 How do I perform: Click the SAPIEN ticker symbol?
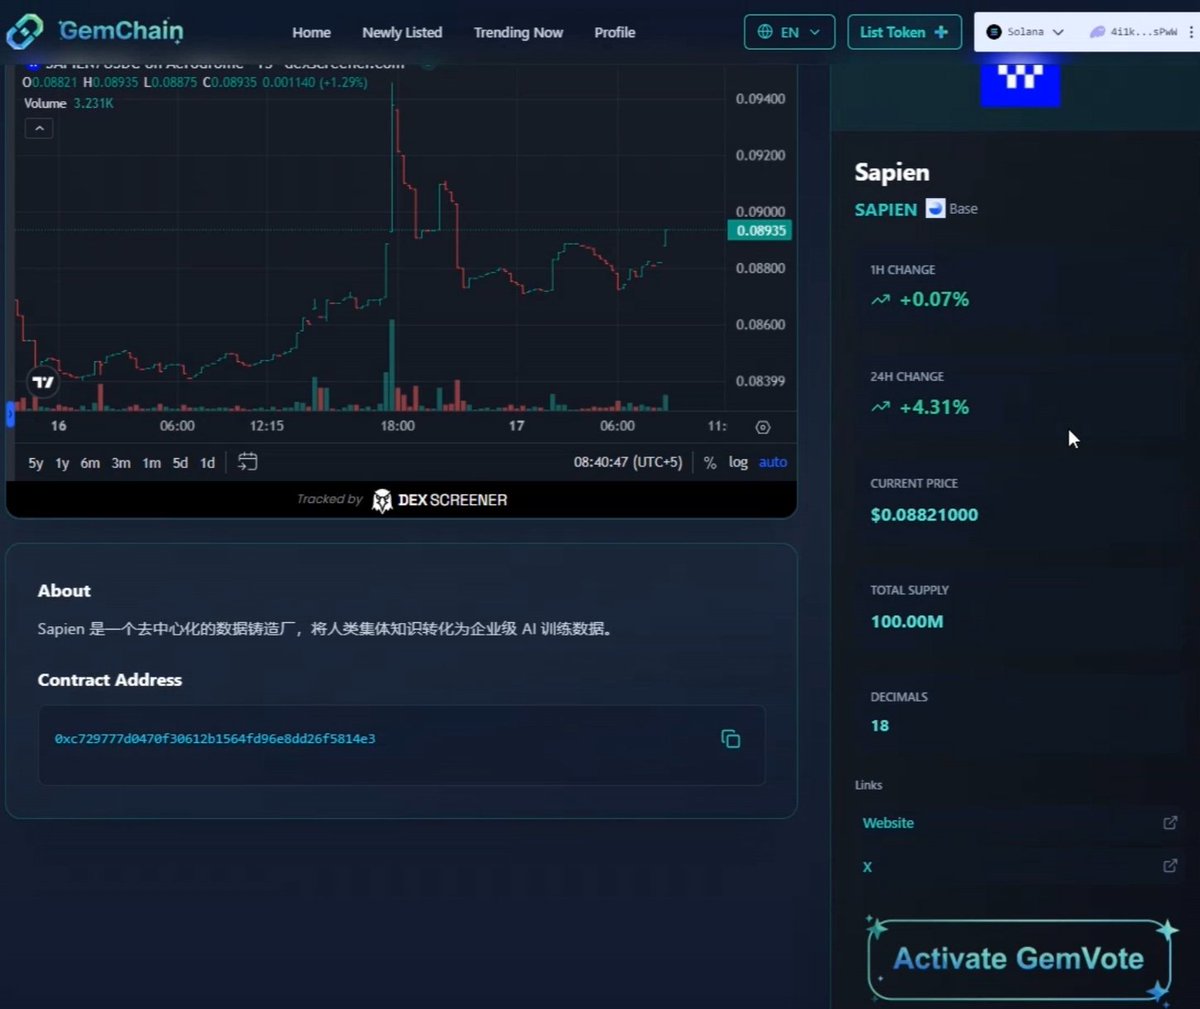pos(886,209)
